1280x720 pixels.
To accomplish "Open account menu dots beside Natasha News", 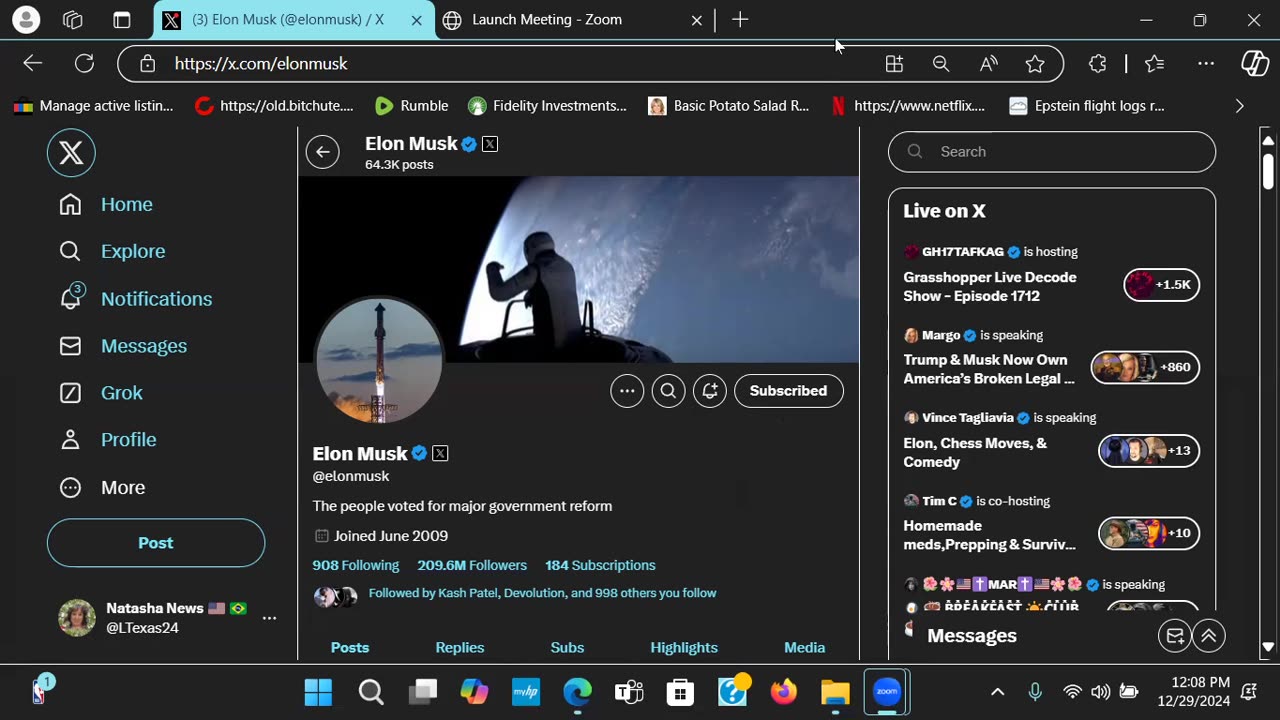I will (x=269, y=618).
